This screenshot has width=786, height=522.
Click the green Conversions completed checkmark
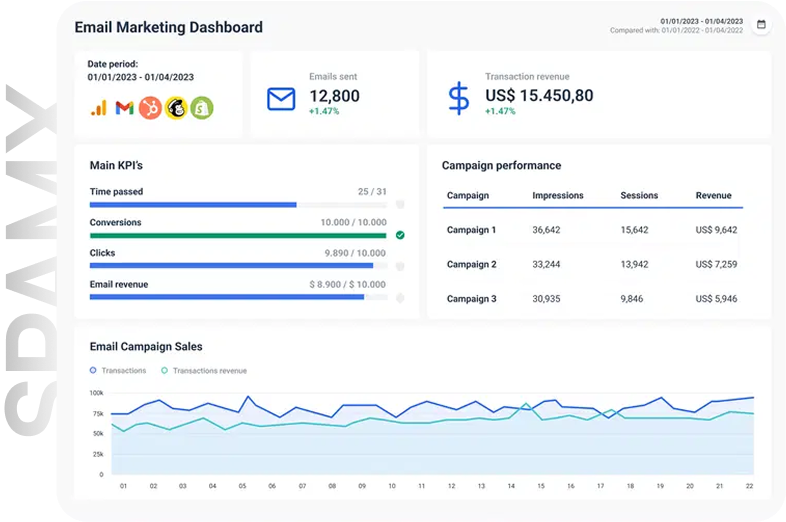pyautogui.click(x=400, y=235)
